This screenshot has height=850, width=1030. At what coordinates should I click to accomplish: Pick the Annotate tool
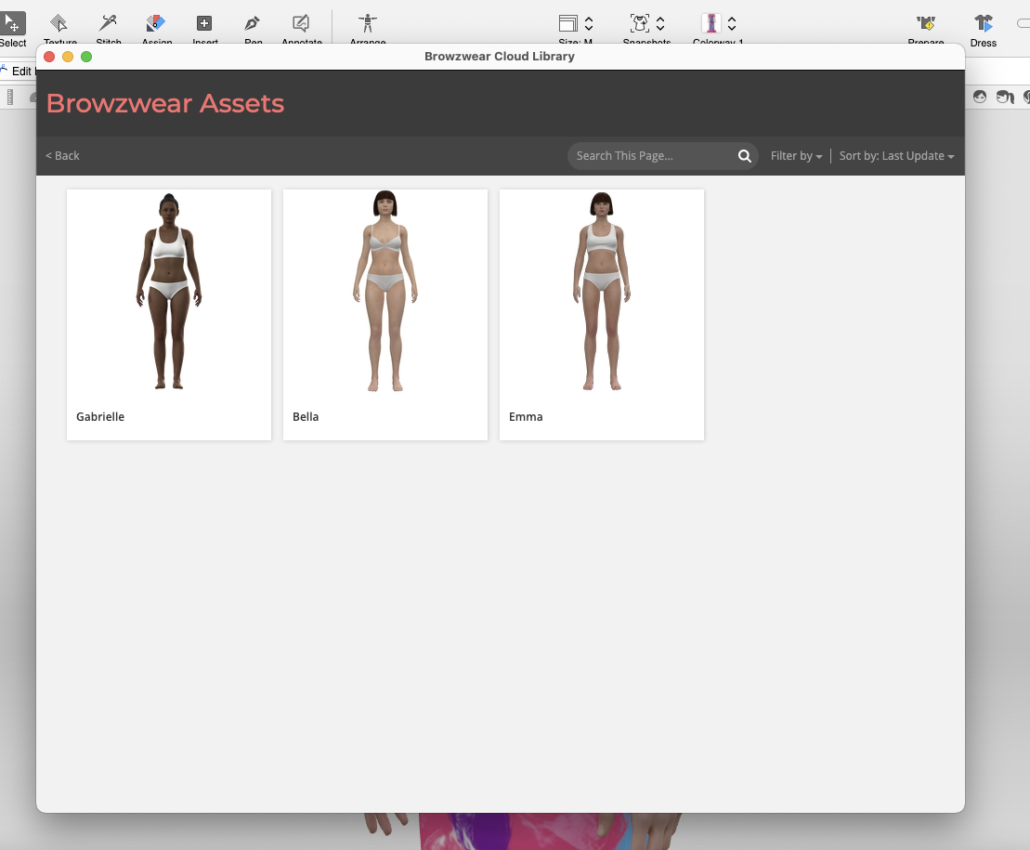[x=301, y=24]
